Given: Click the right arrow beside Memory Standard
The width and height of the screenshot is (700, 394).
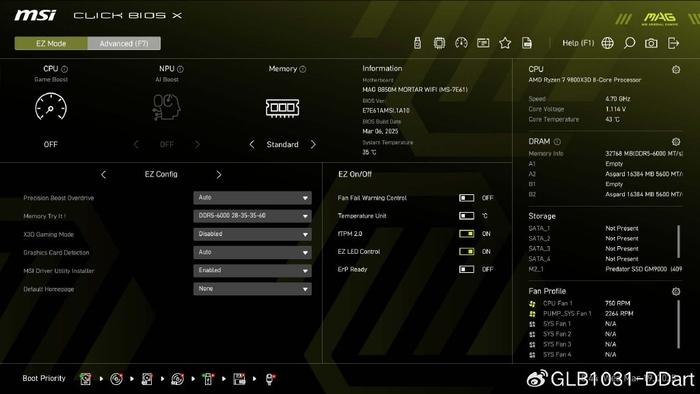Looking at the screenshot, I should pos(313,145).
